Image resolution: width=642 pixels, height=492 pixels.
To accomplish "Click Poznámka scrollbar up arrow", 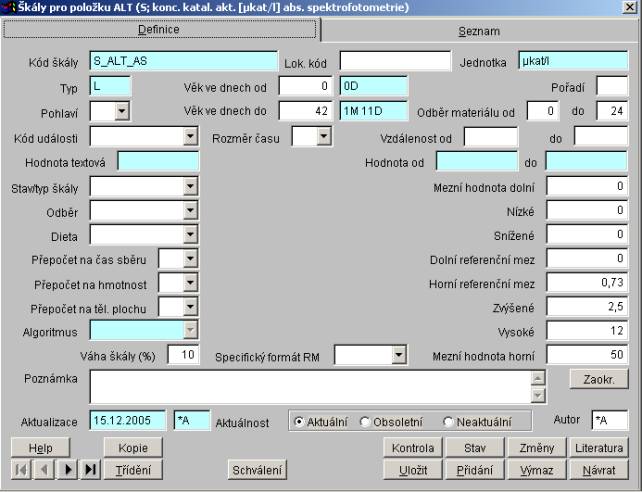I will tap(539, 378).
